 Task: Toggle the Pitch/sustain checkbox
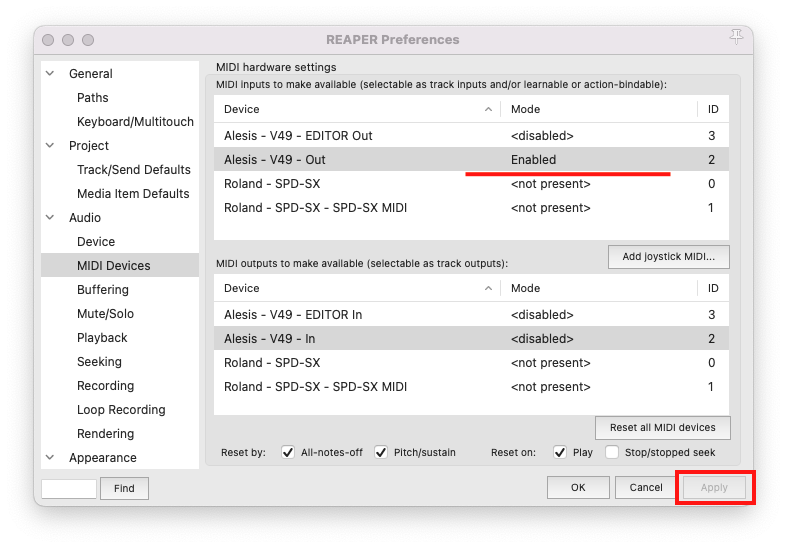pyautogui.click(x=381, y=452)
